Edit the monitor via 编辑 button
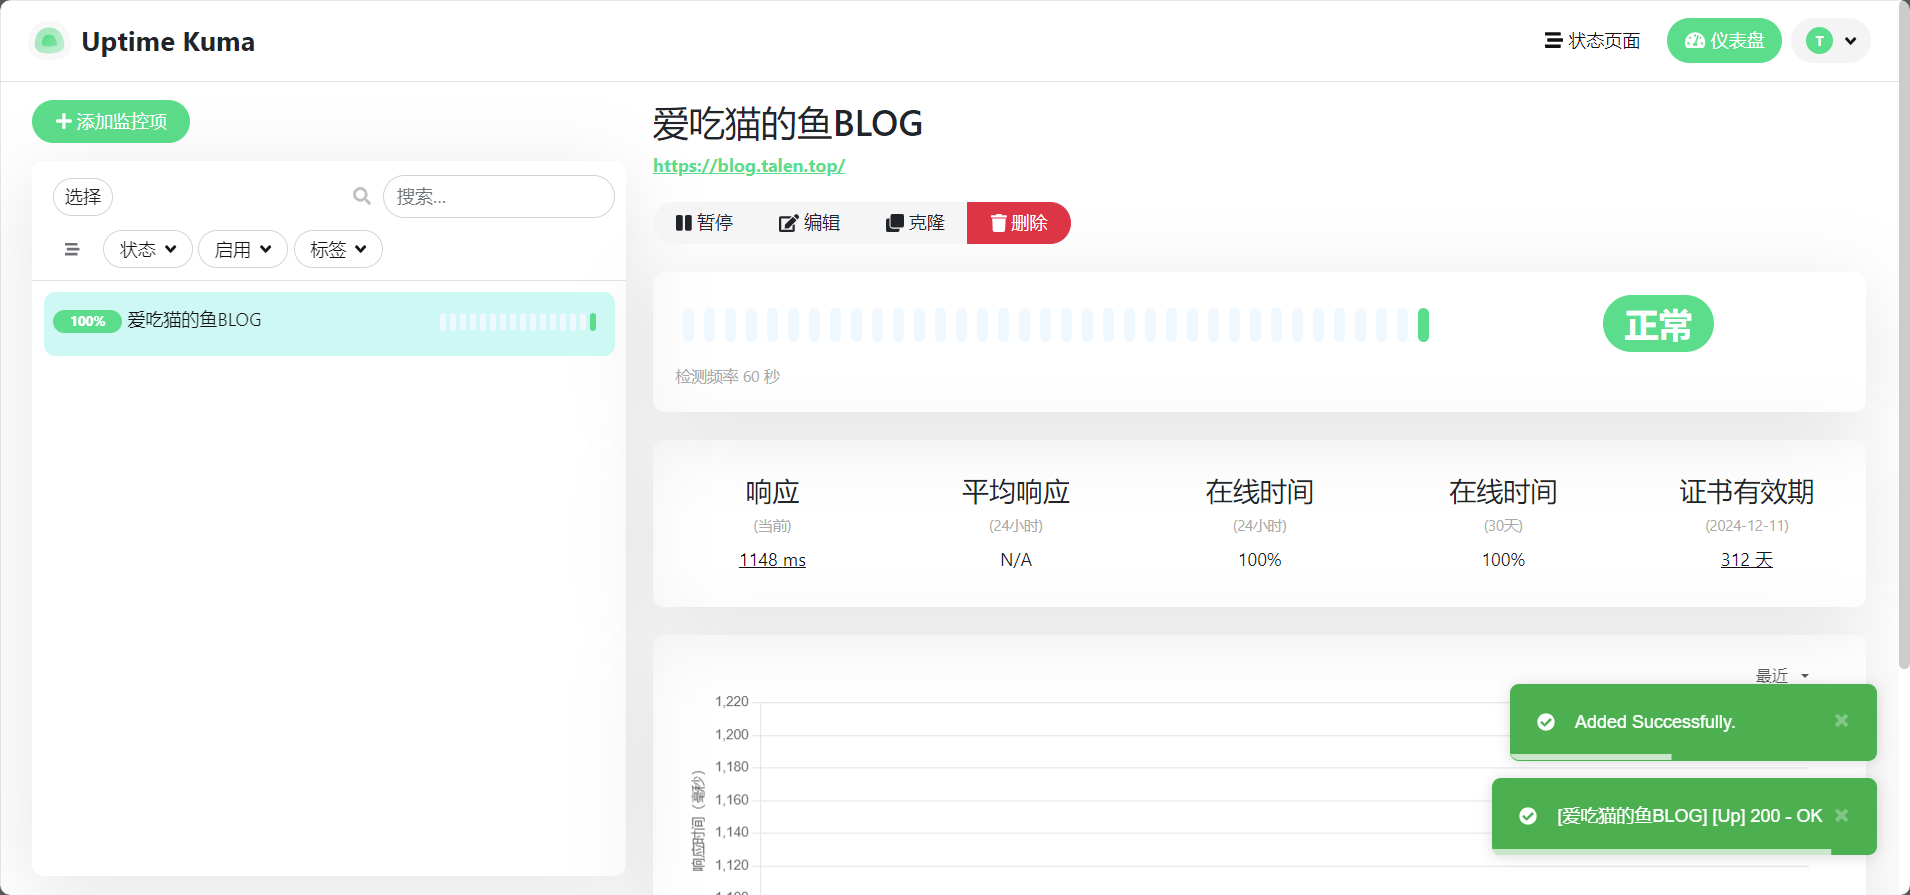Image resolution: width=1910 pixels, height=895 pixels. coord(810,223)
